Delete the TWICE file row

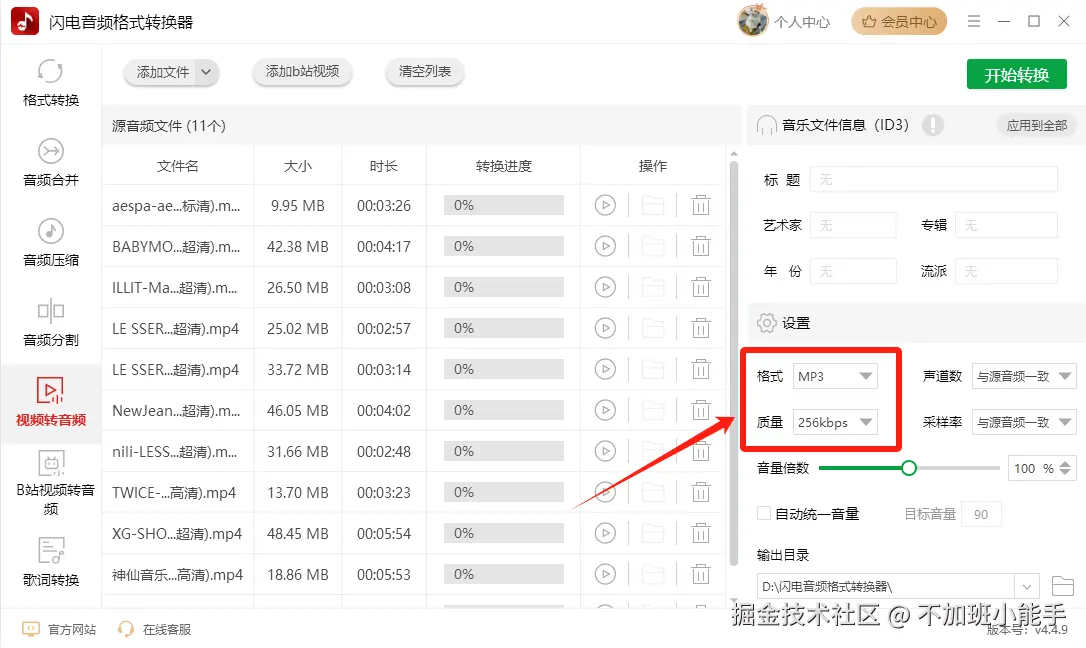tap(701, 492)
